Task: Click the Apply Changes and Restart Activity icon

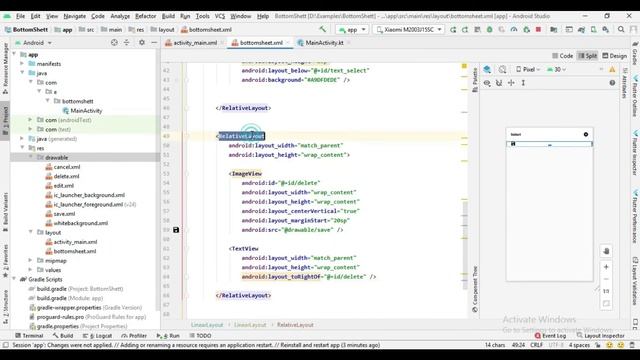Action: tap(465, 29)
